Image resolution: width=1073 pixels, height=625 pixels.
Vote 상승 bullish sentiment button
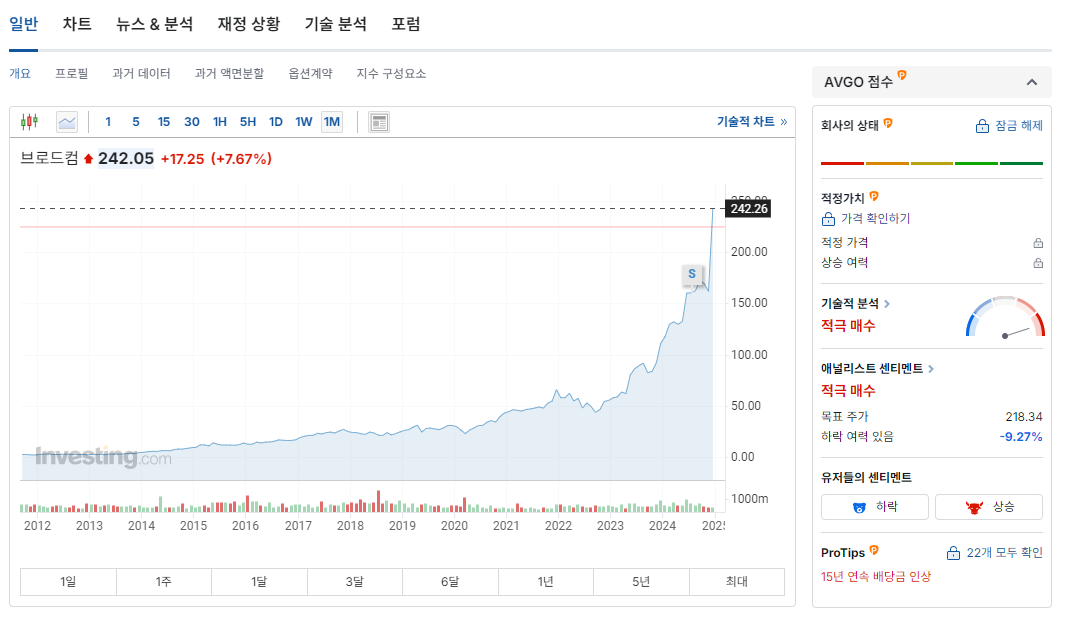tap(989, 507)
